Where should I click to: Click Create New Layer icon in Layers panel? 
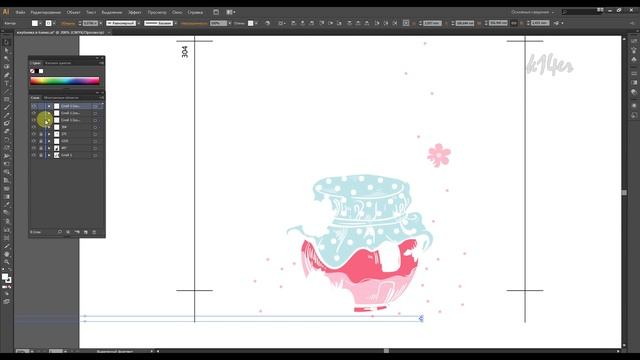click(x=86, y=232)
